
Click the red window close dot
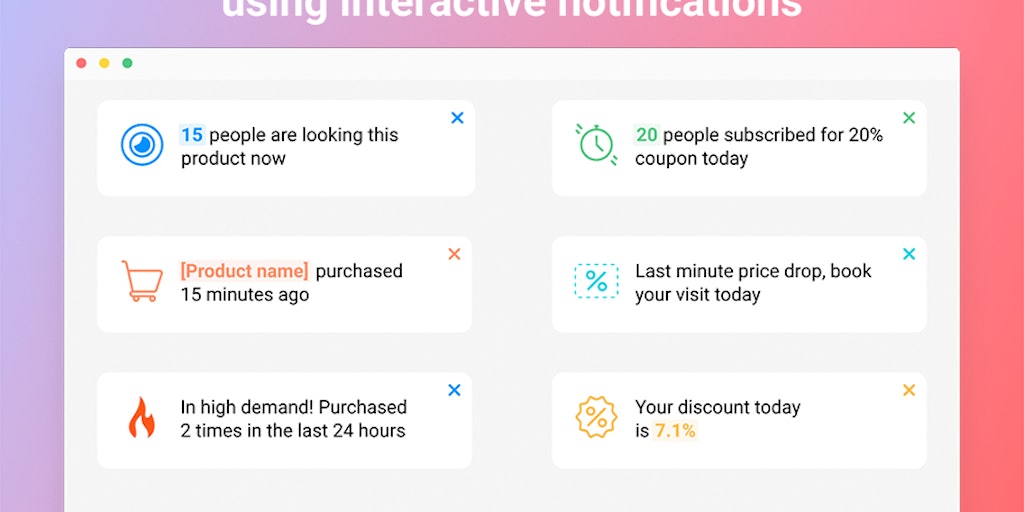pos(82,63)
